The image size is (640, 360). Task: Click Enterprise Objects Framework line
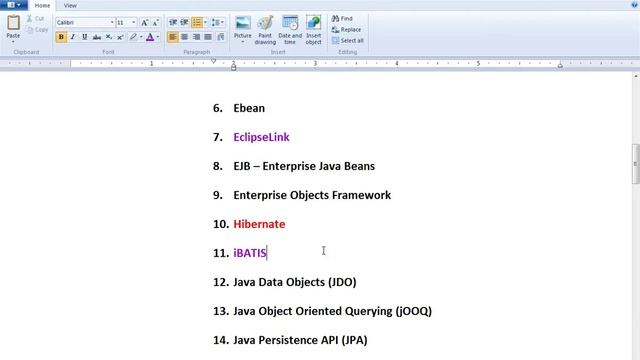coord(312,195)
